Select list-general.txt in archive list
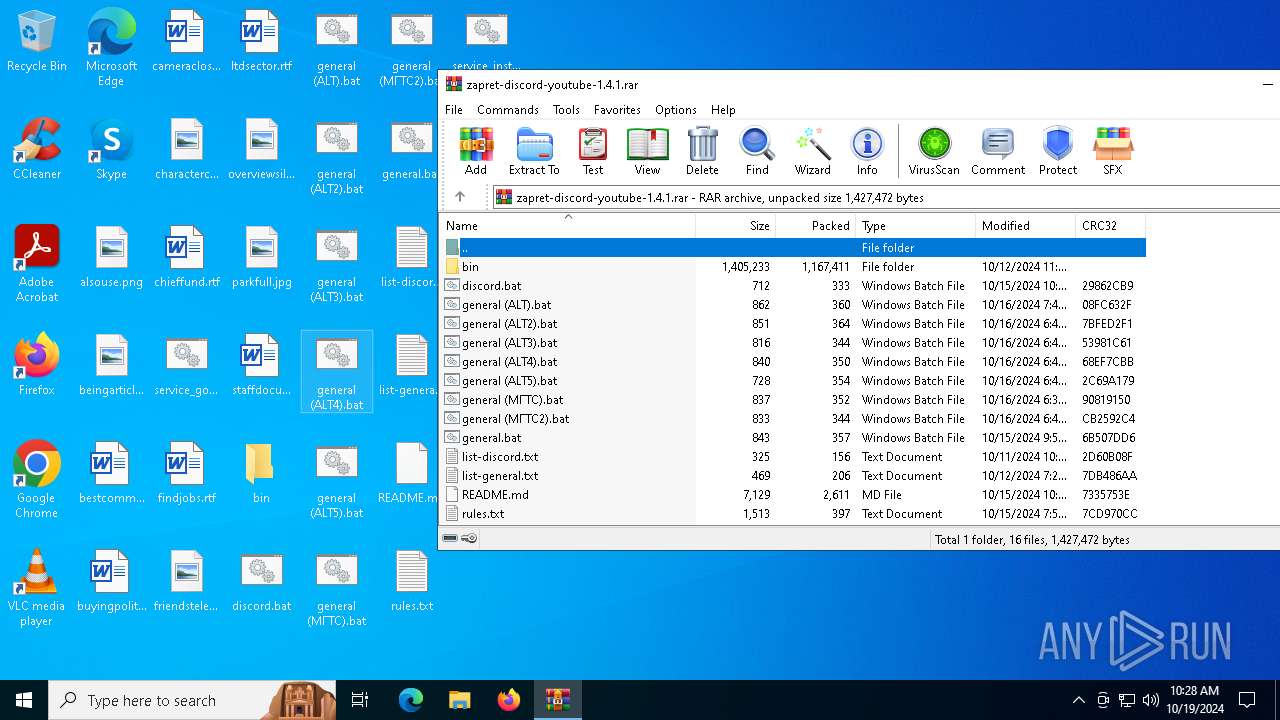The width and height of the screenshot is (1280, 720). [x=793, y=476]
